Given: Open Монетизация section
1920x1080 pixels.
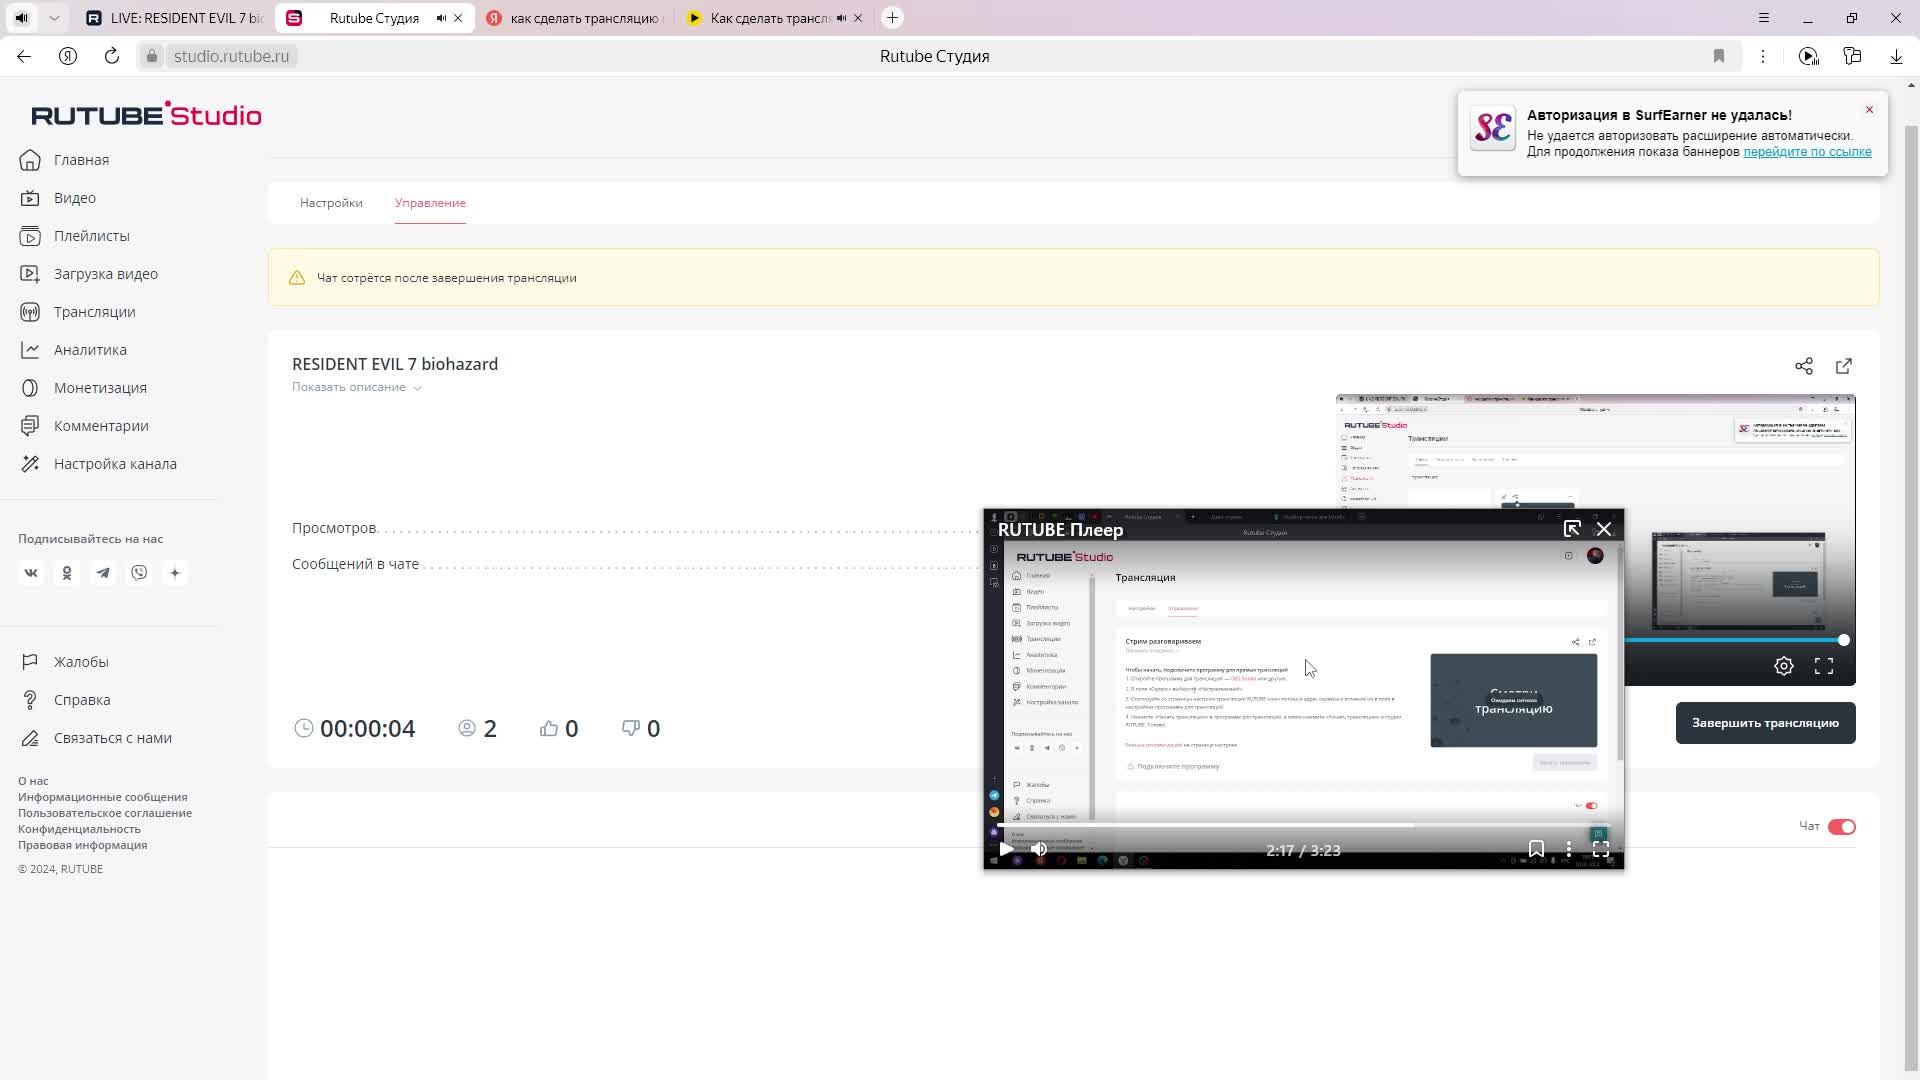Looking at the screenshot, I should tap(83, 388).
